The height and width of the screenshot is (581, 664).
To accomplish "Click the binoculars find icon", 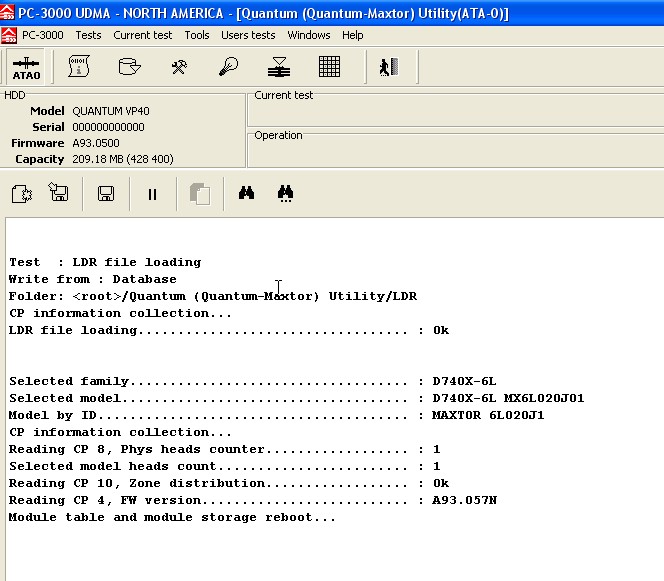I will pos(246,193).
